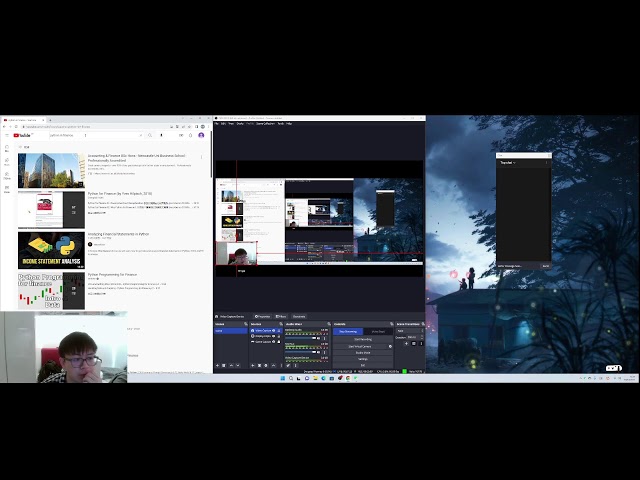Screen dimensions: 640x480
Task: Open Subscriptions in YouTube sidebar
Action: (x=7, y=176)
